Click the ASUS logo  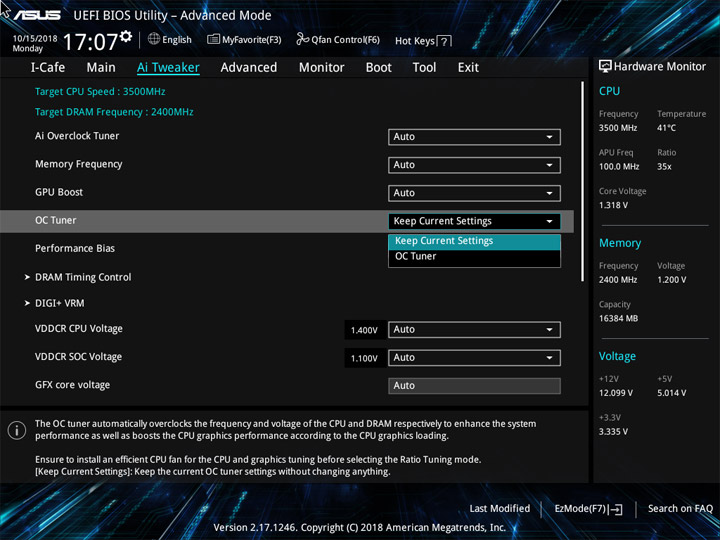click(37, 16)
